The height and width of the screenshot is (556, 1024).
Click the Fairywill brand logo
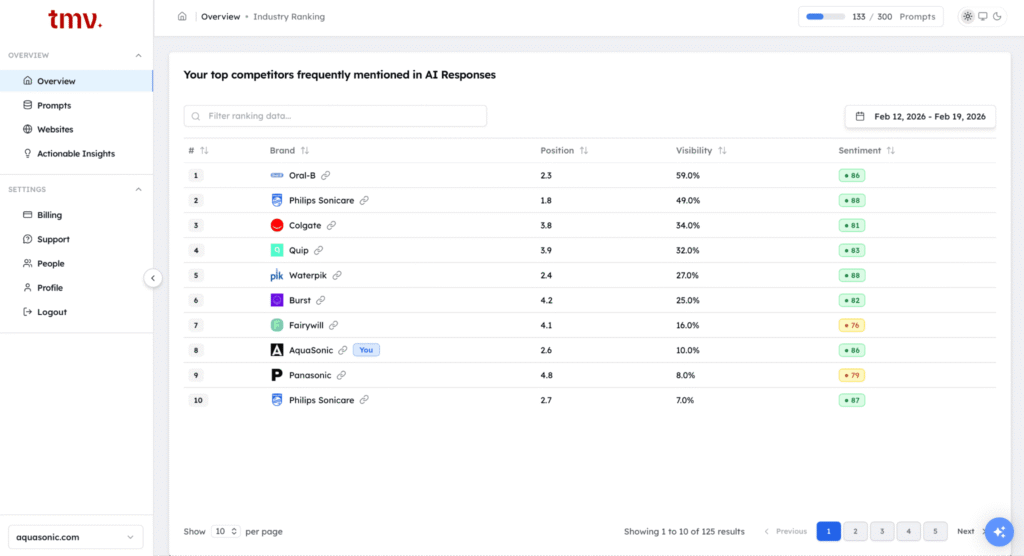click(x=277, y=325)
